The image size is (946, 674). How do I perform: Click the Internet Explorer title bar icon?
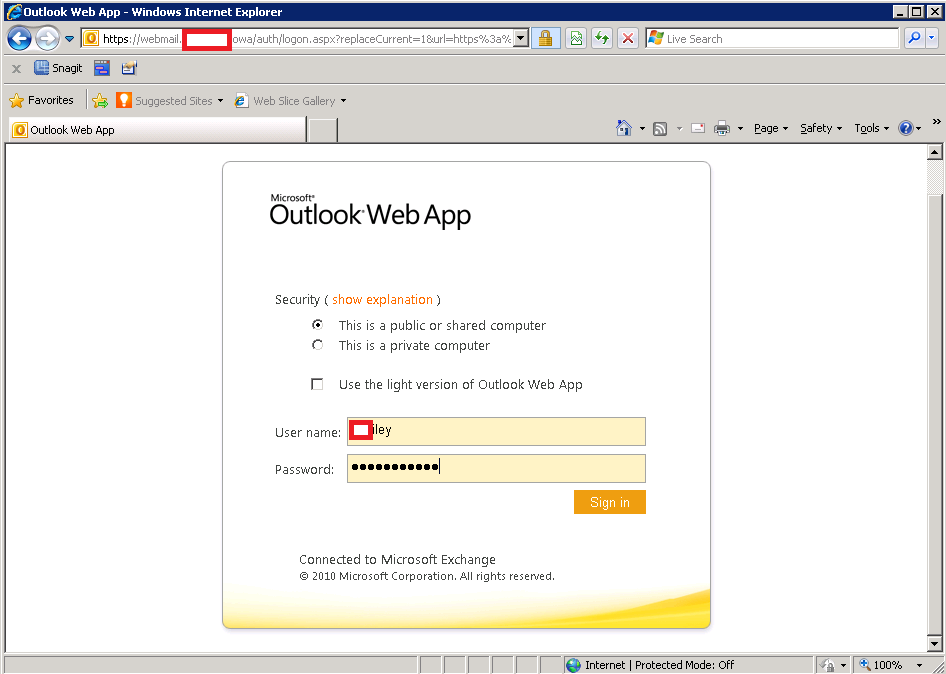[13, 11]
